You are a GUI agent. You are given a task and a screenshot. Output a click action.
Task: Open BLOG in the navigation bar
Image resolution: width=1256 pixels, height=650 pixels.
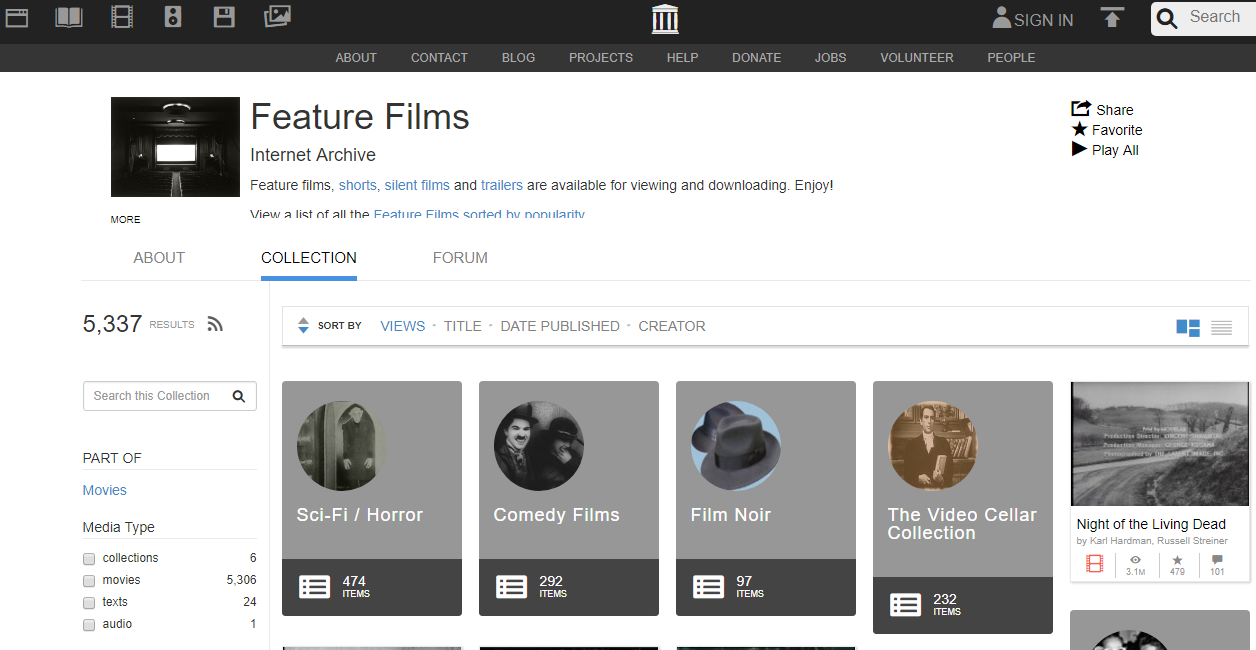tap(518, 57)
